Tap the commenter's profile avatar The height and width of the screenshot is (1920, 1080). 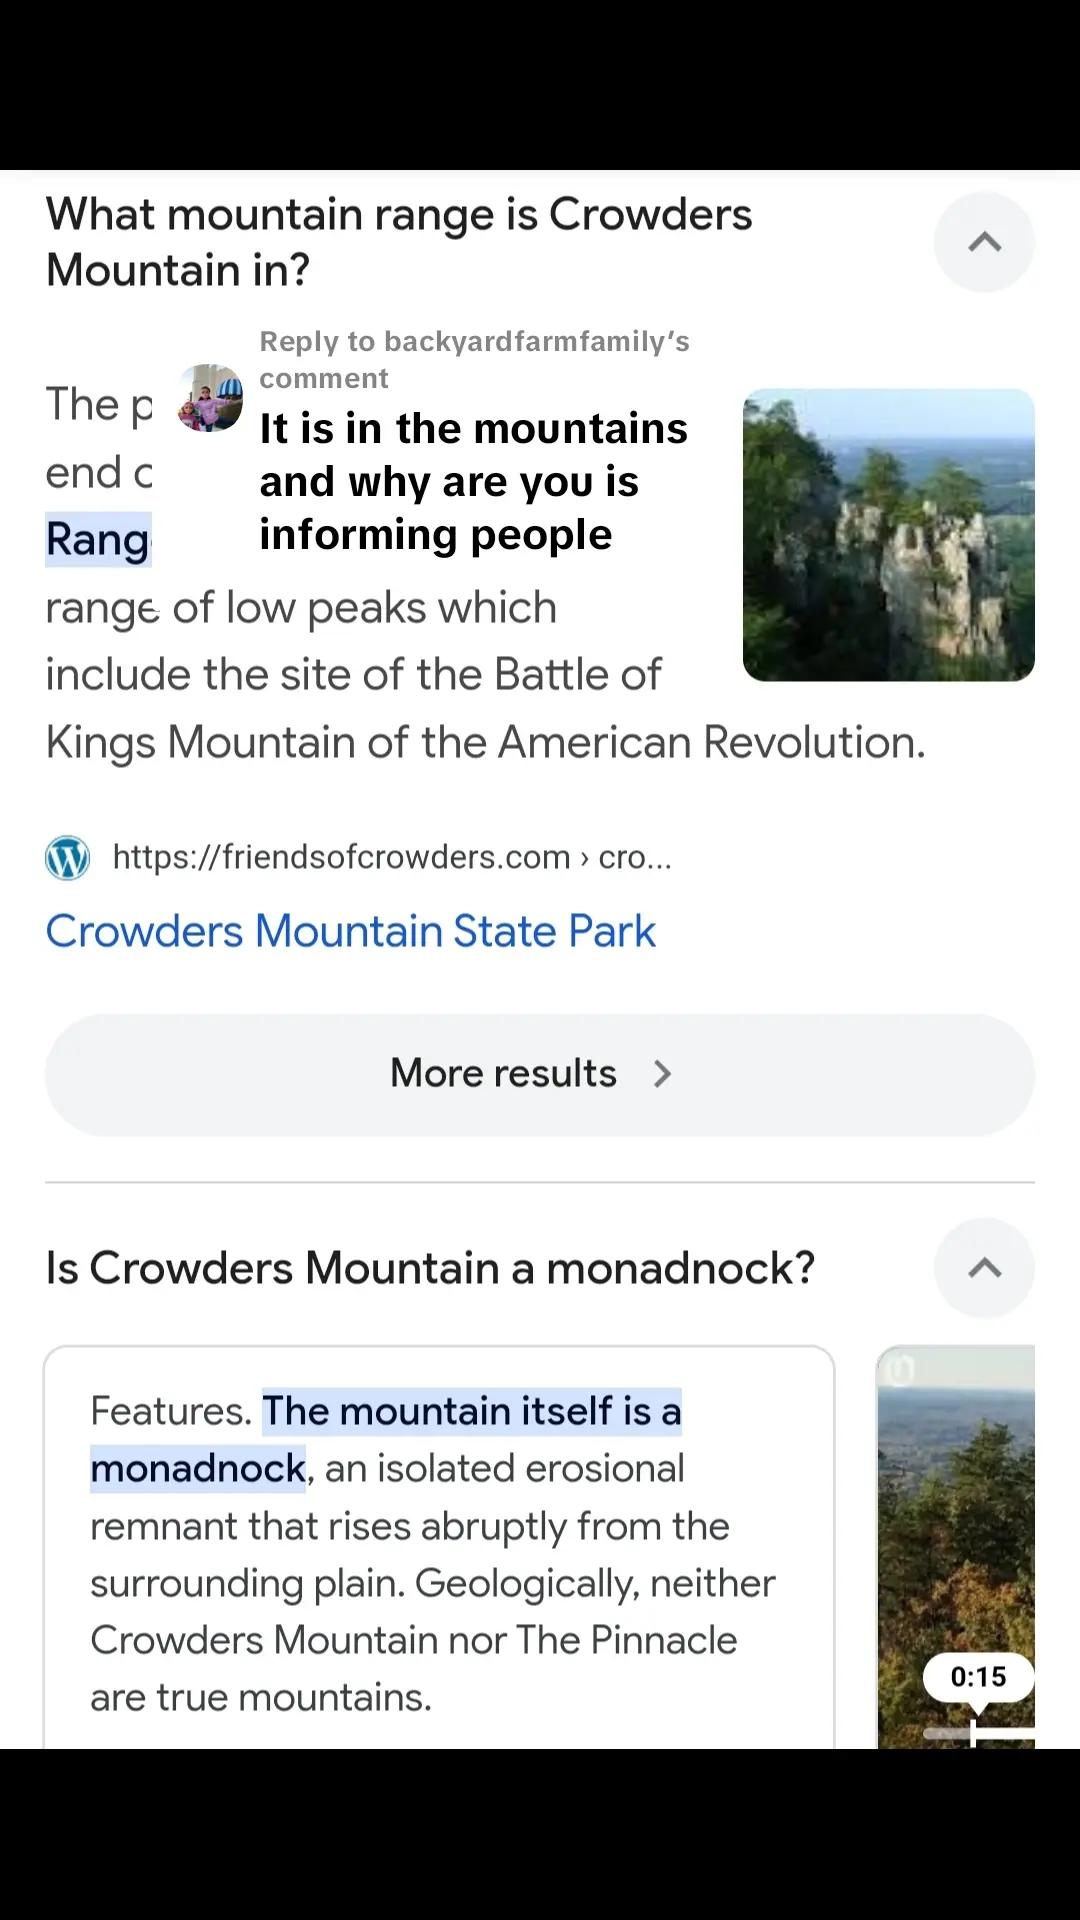coord(210,398)
